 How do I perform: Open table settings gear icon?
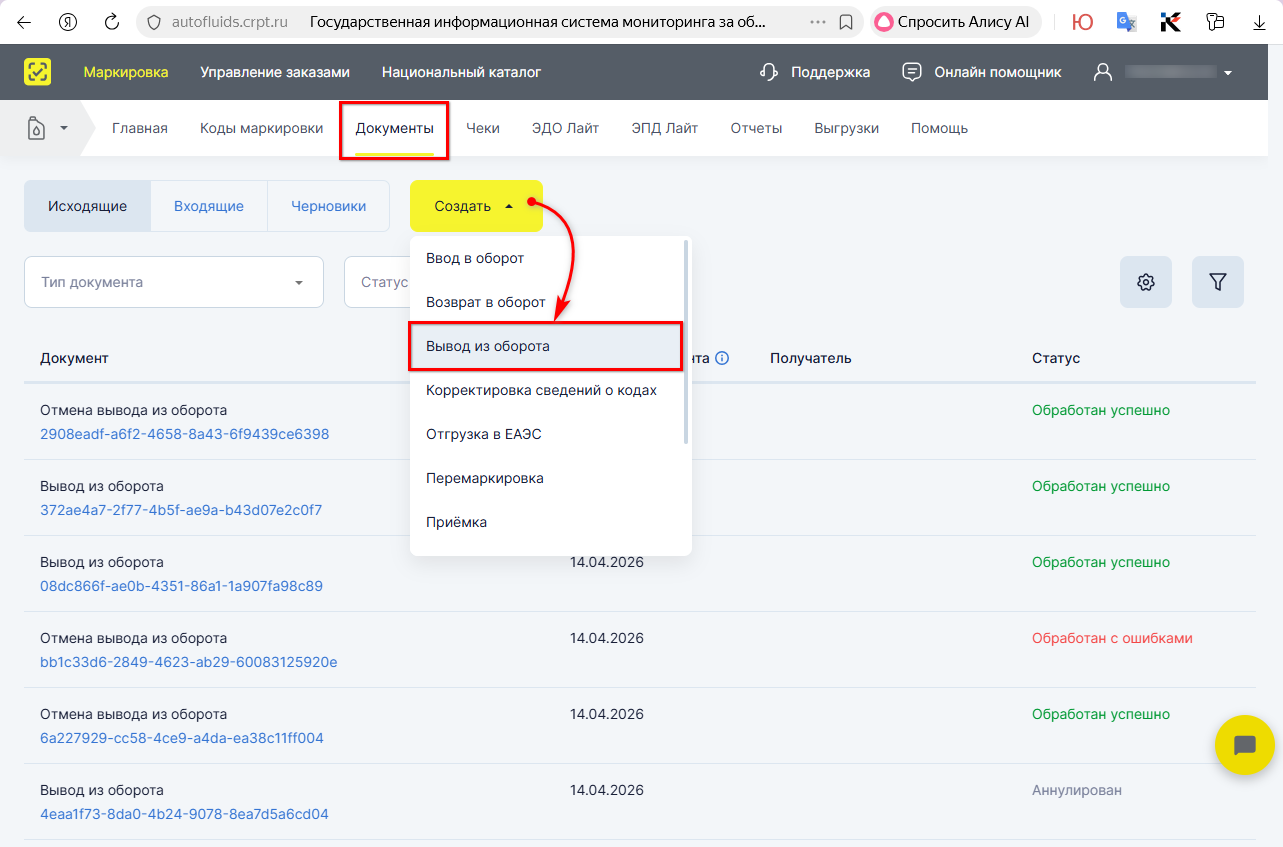point(1146,282)
